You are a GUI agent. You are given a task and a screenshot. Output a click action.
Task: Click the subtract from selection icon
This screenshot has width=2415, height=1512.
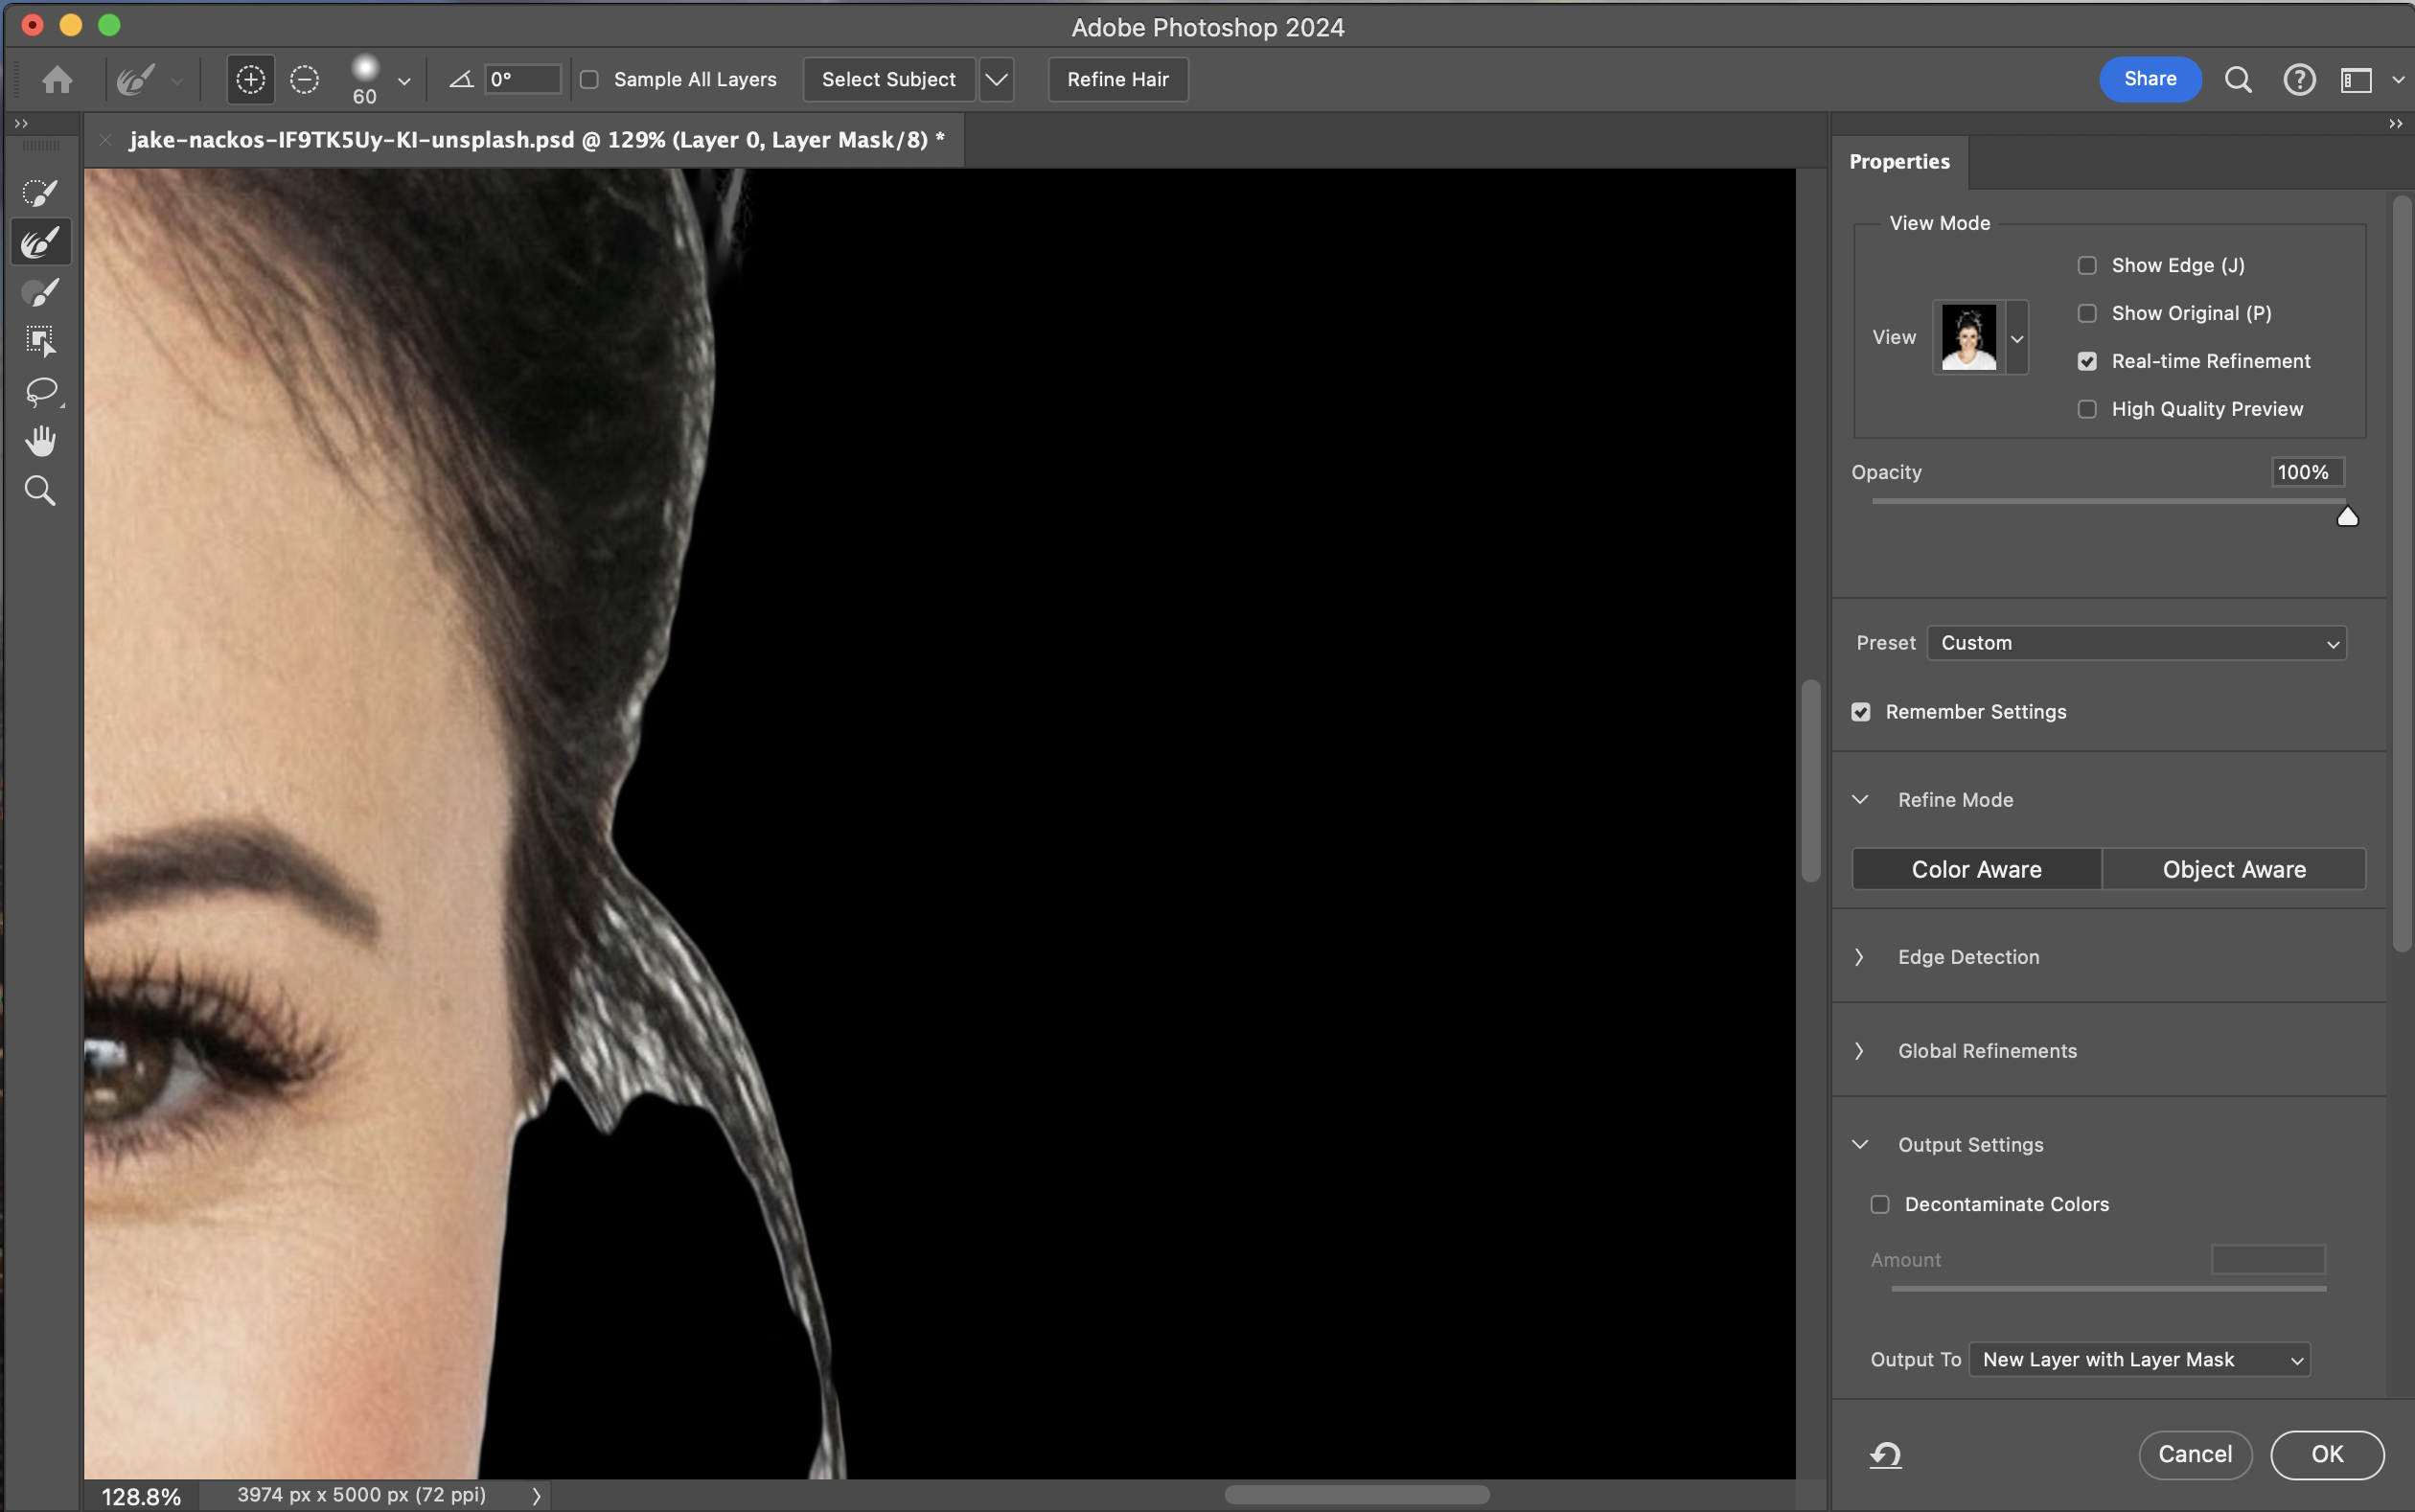coord(304,79)
